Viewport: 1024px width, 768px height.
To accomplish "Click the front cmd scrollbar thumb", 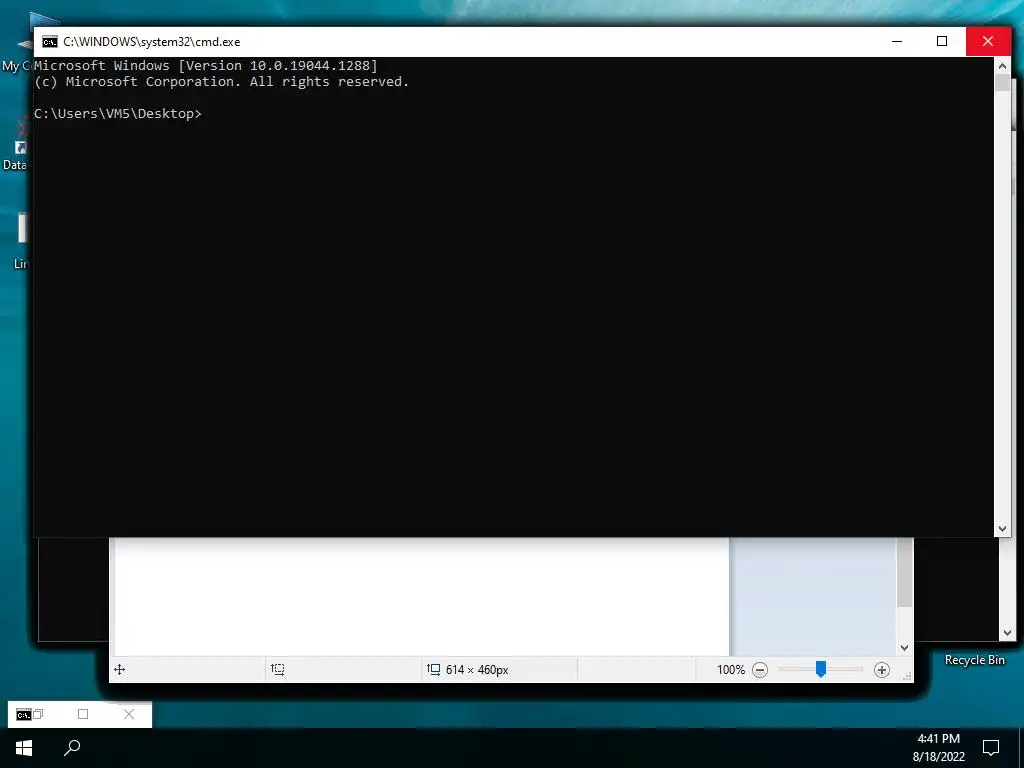I will click(x=1002, y=82).
